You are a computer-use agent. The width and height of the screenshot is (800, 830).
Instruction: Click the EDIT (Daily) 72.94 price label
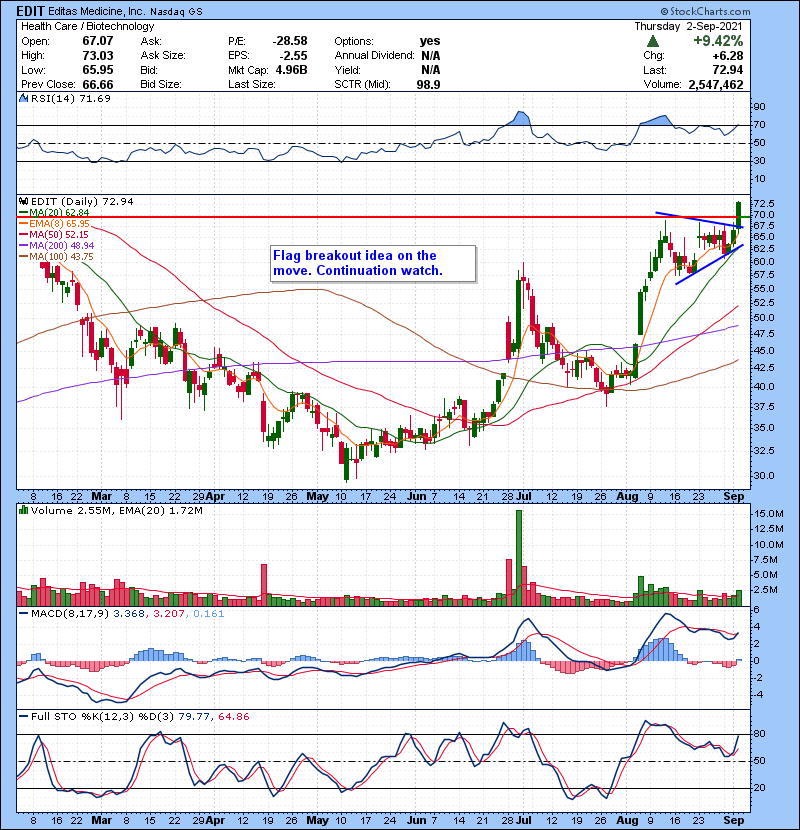pyautogui.click(x=82, y=202)
